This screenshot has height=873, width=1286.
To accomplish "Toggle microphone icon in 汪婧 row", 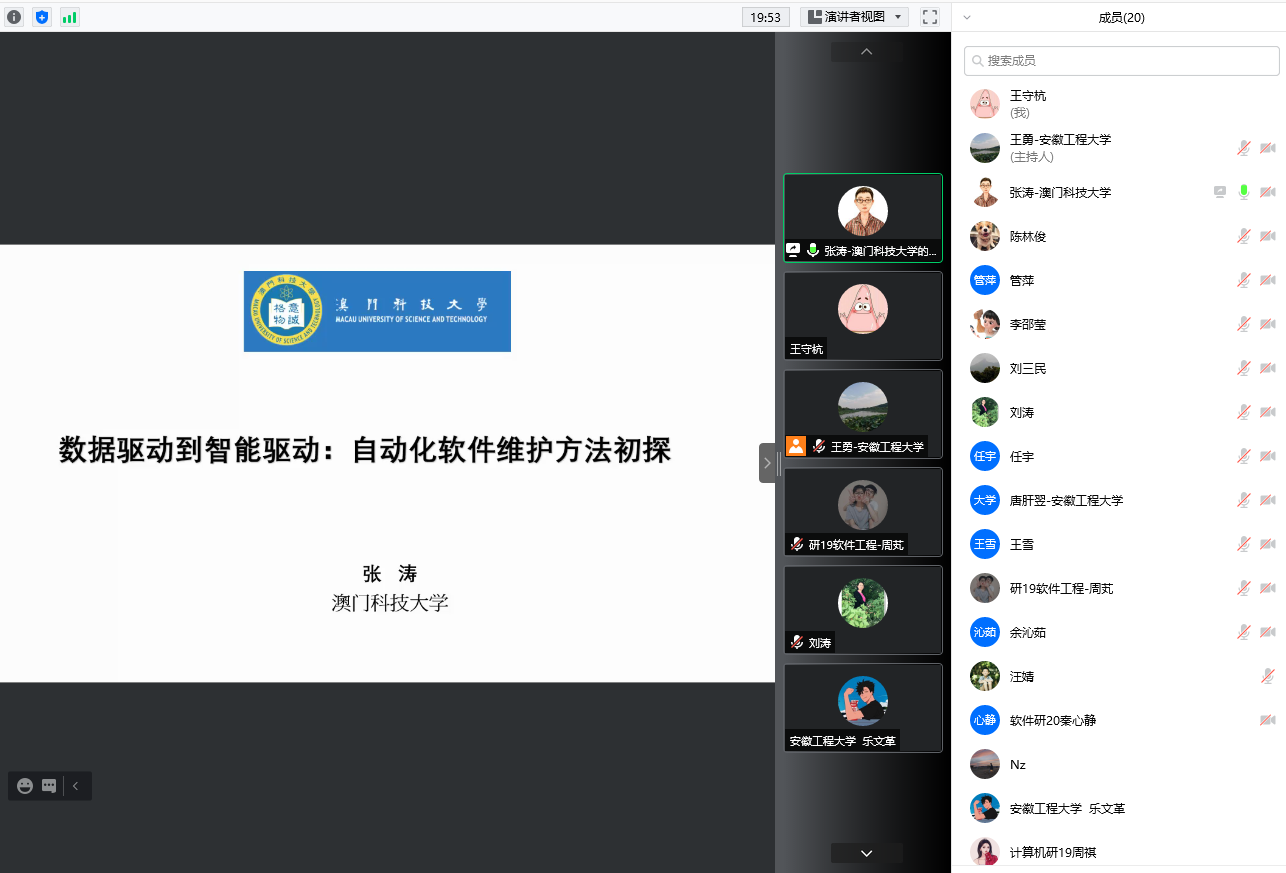I will pos(1267,676).
